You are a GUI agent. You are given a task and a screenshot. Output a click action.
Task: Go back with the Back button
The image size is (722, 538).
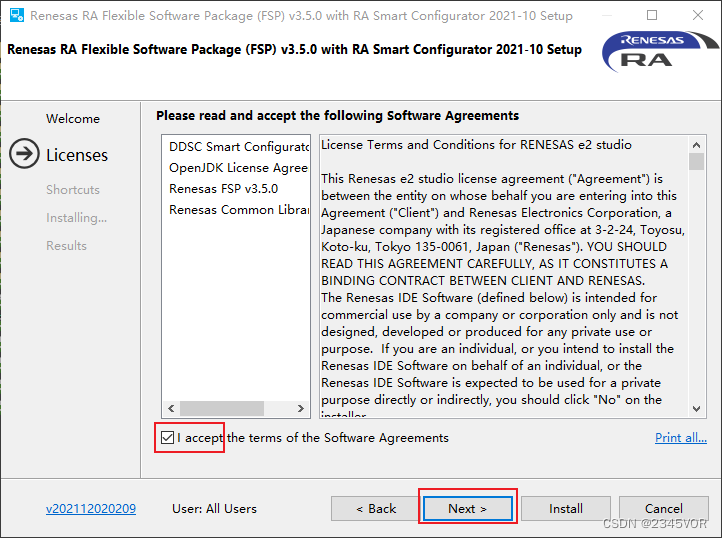pyautogui.click(x=376, y=508)
